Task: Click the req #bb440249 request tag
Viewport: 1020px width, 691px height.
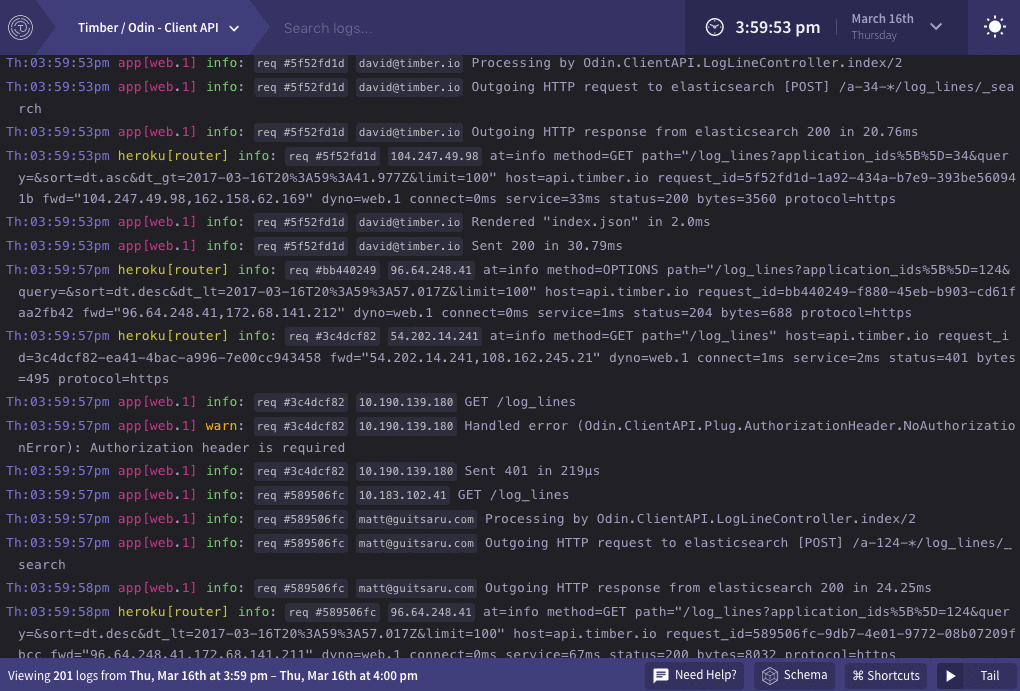Action: click(332, 270)
